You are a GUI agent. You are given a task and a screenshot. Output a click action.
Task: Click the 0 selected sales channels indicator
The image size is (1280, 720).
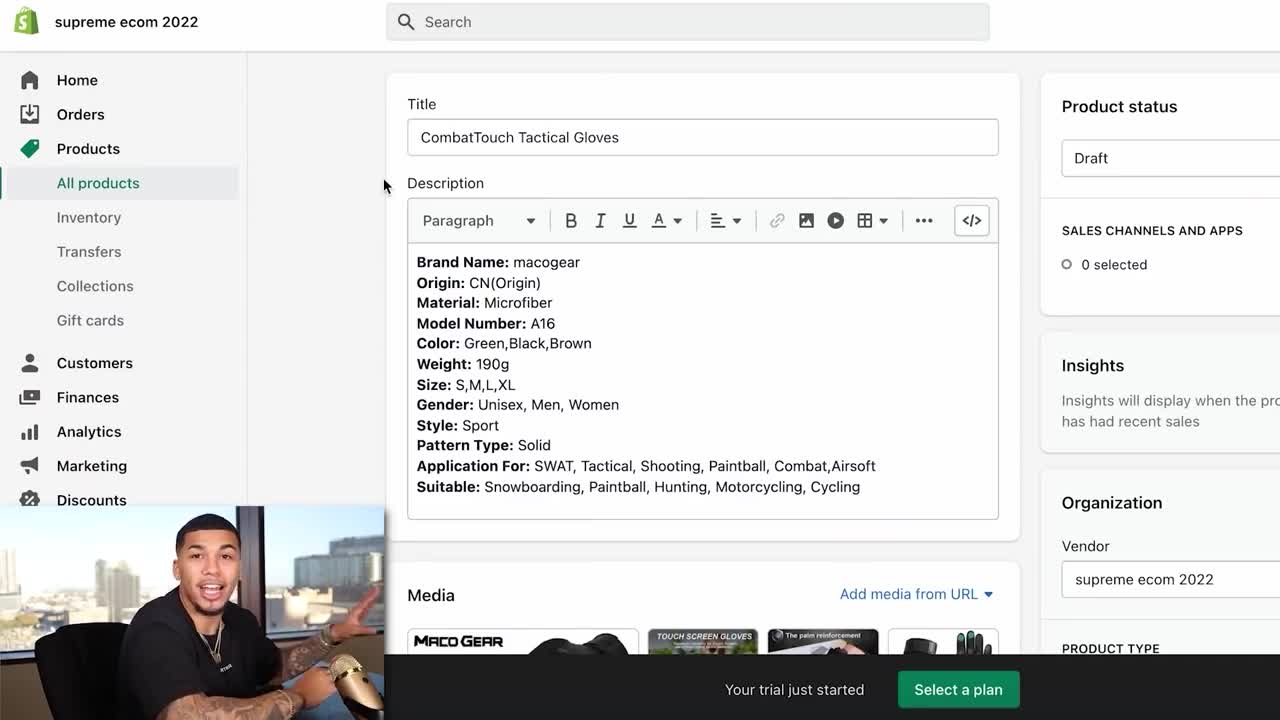click(x=1104, y=265)
